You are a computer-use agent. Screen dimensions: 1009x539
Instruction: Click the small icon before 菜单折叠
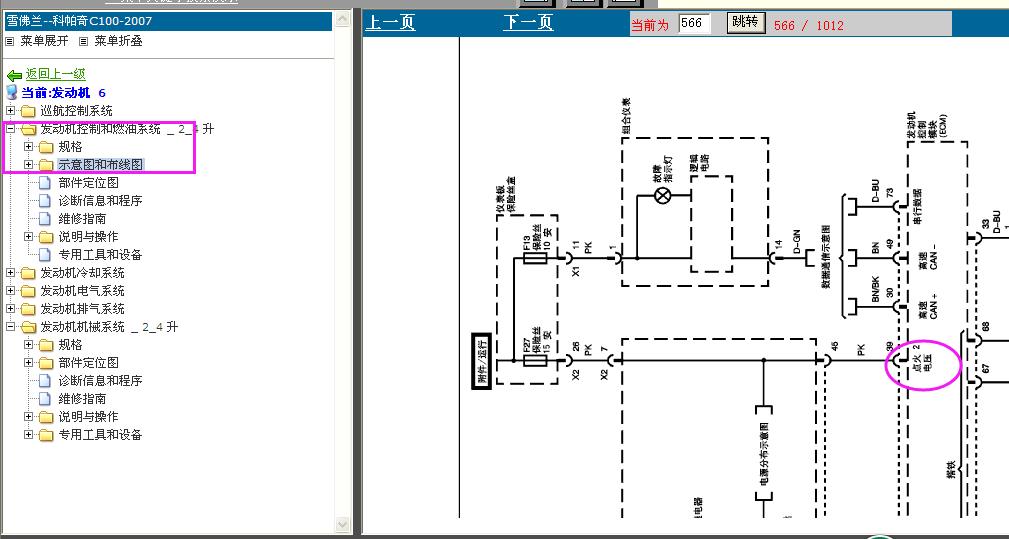coord(83,41)
